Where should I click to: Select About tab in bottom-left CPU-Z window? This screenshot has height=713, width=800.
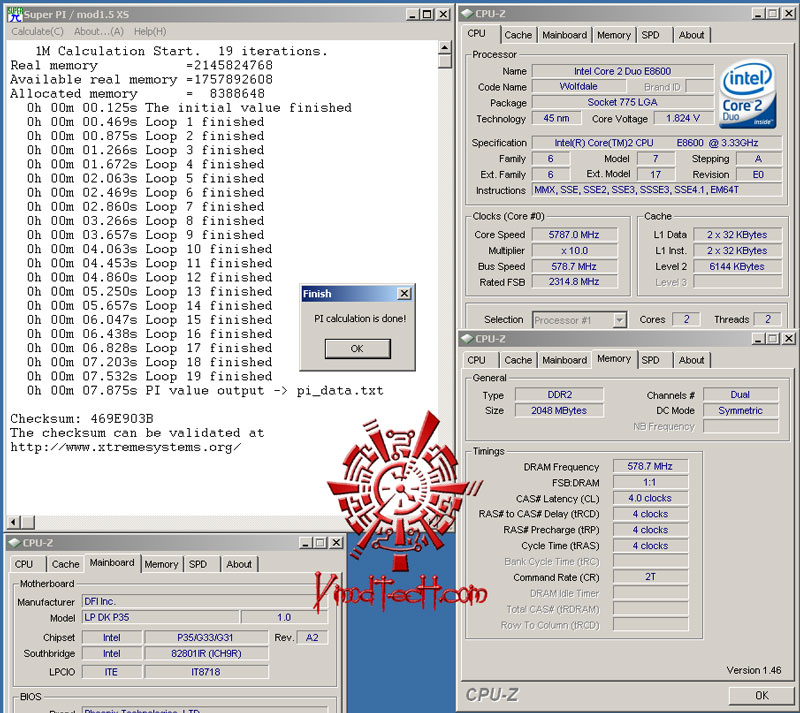pos(239,564)
